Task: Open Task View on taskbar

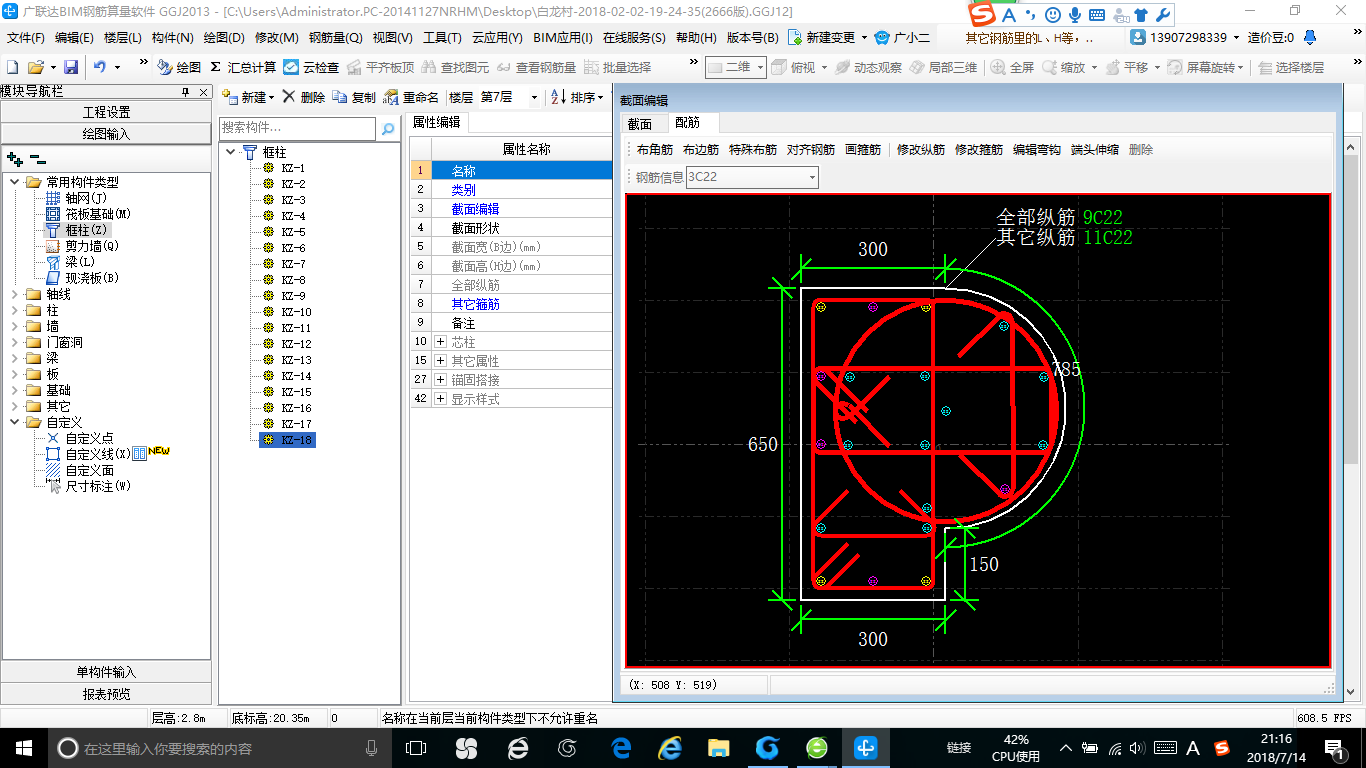Action: (416, 748)
